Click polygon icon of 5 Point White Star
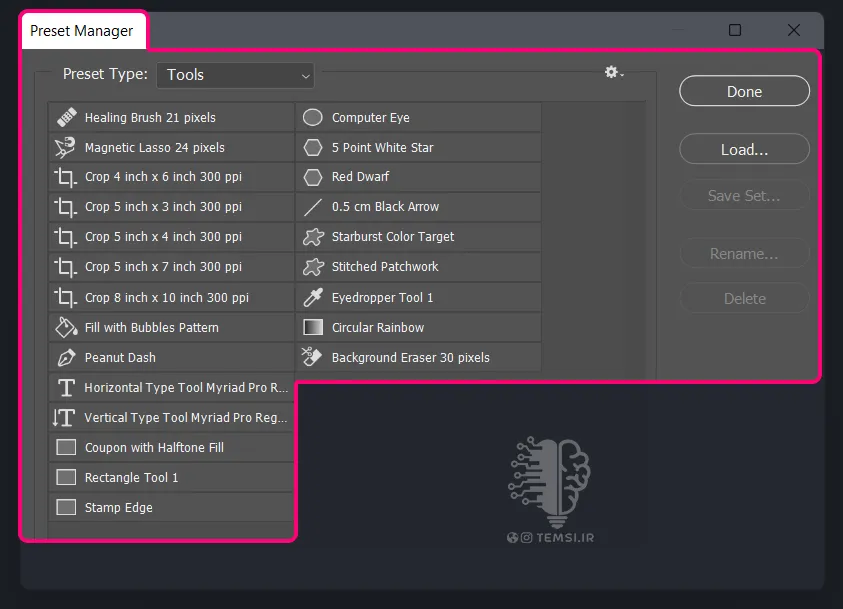 (313, 147)
